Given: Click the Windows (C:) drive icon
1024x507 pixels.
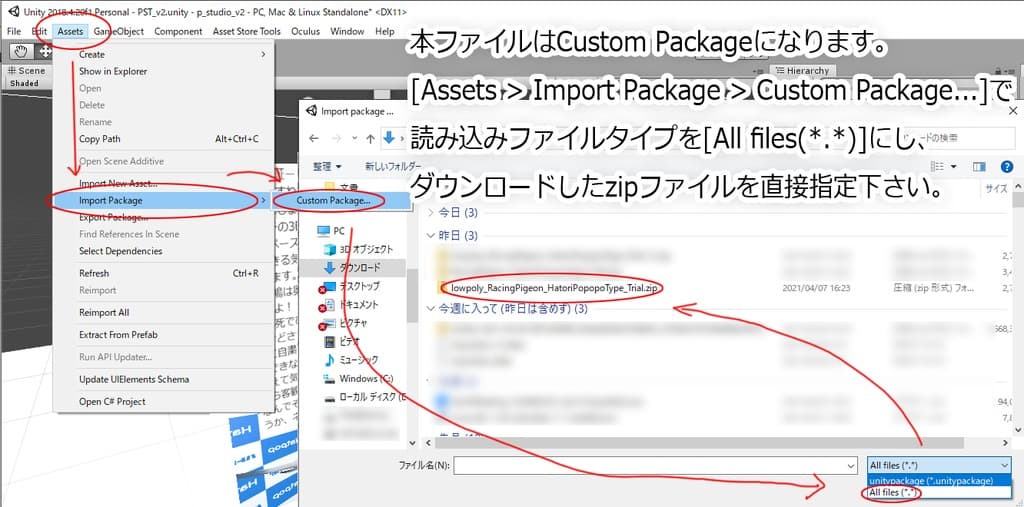Looking at the screenshot, I should click(330, 378).
